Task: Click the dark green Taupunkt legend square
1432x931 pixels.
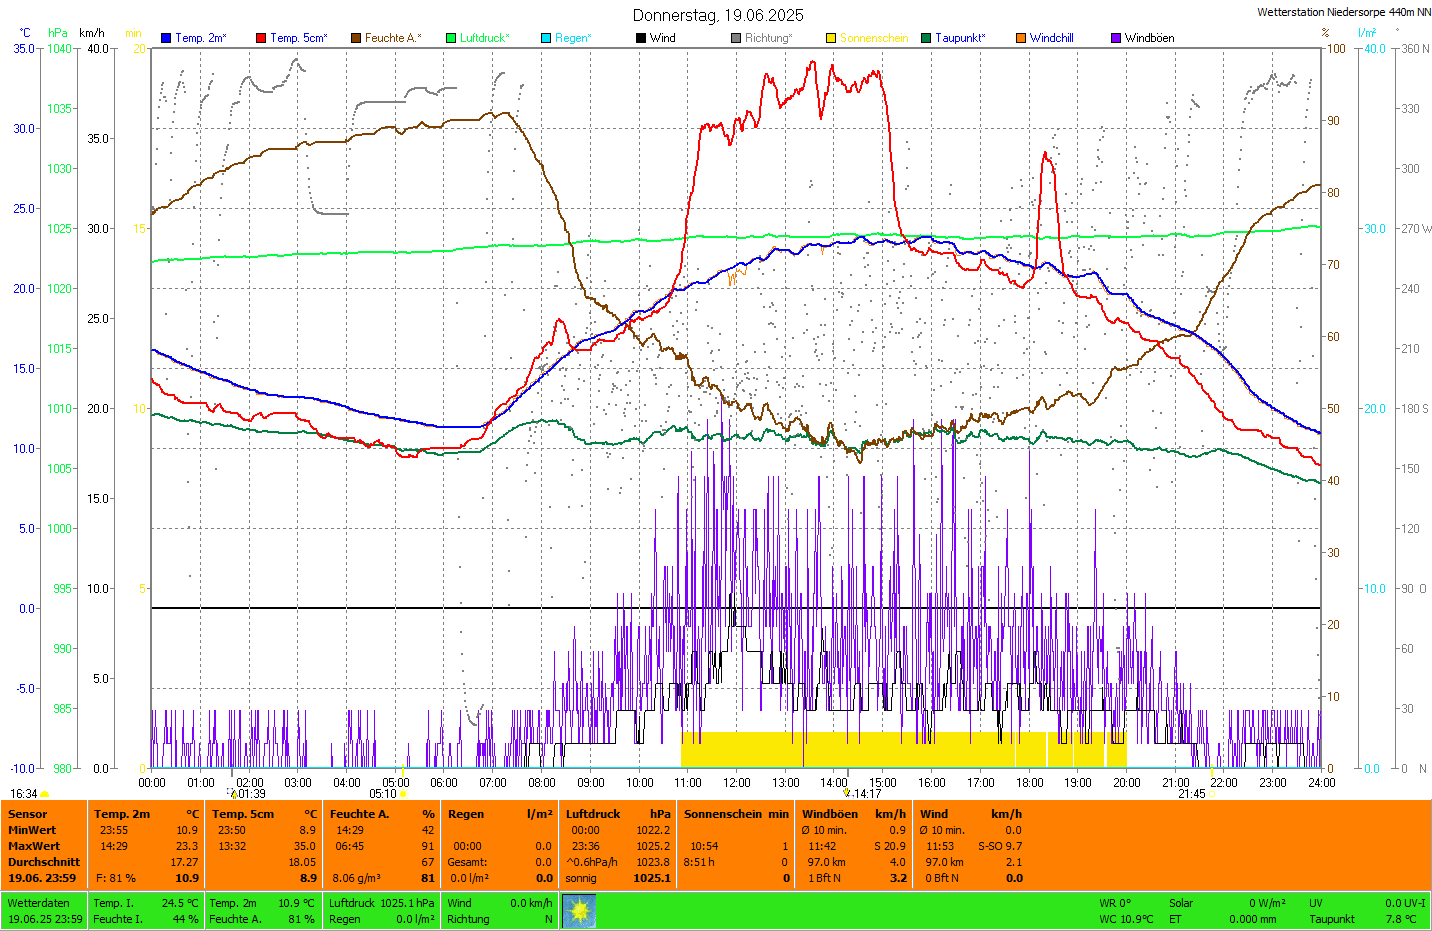Action: click(x=926, y=38)
